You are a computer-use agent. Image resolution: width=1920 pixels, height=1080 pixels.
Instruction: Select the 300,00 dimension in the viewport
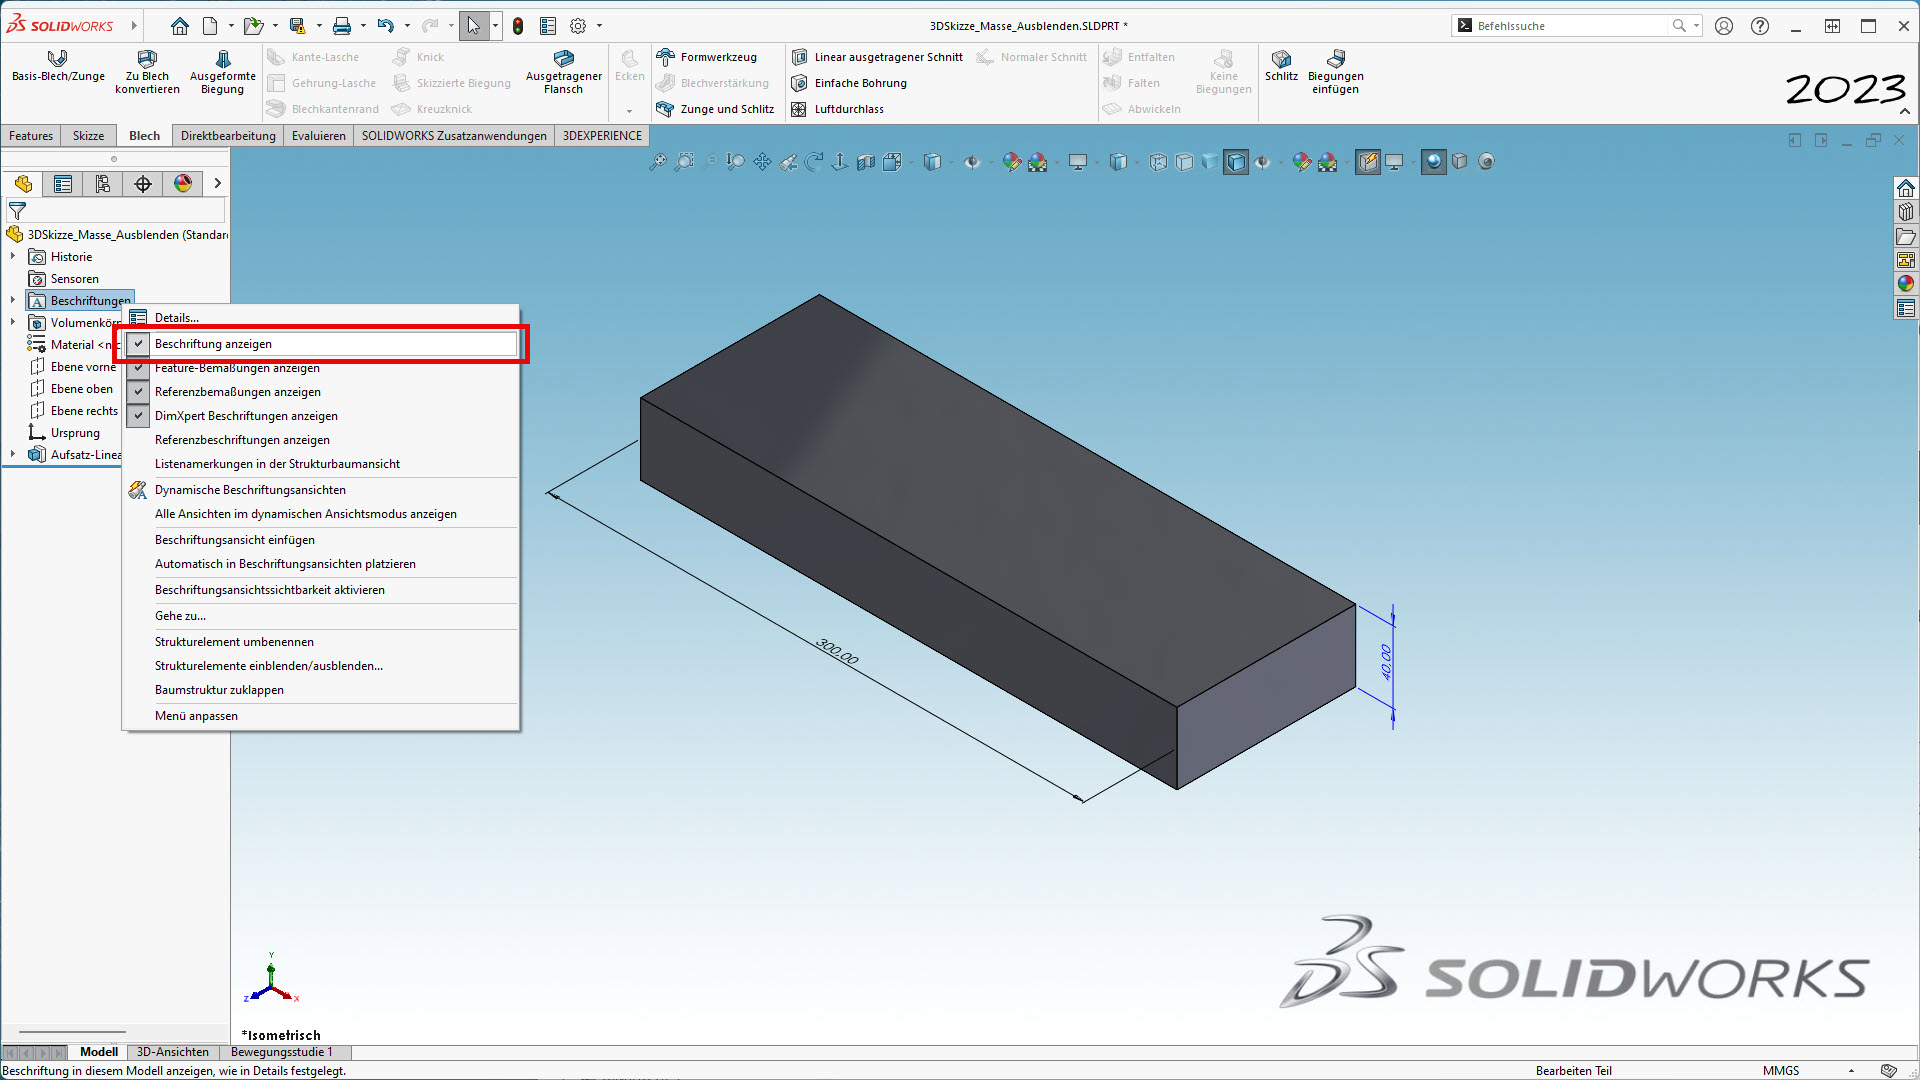coord(837,651)
